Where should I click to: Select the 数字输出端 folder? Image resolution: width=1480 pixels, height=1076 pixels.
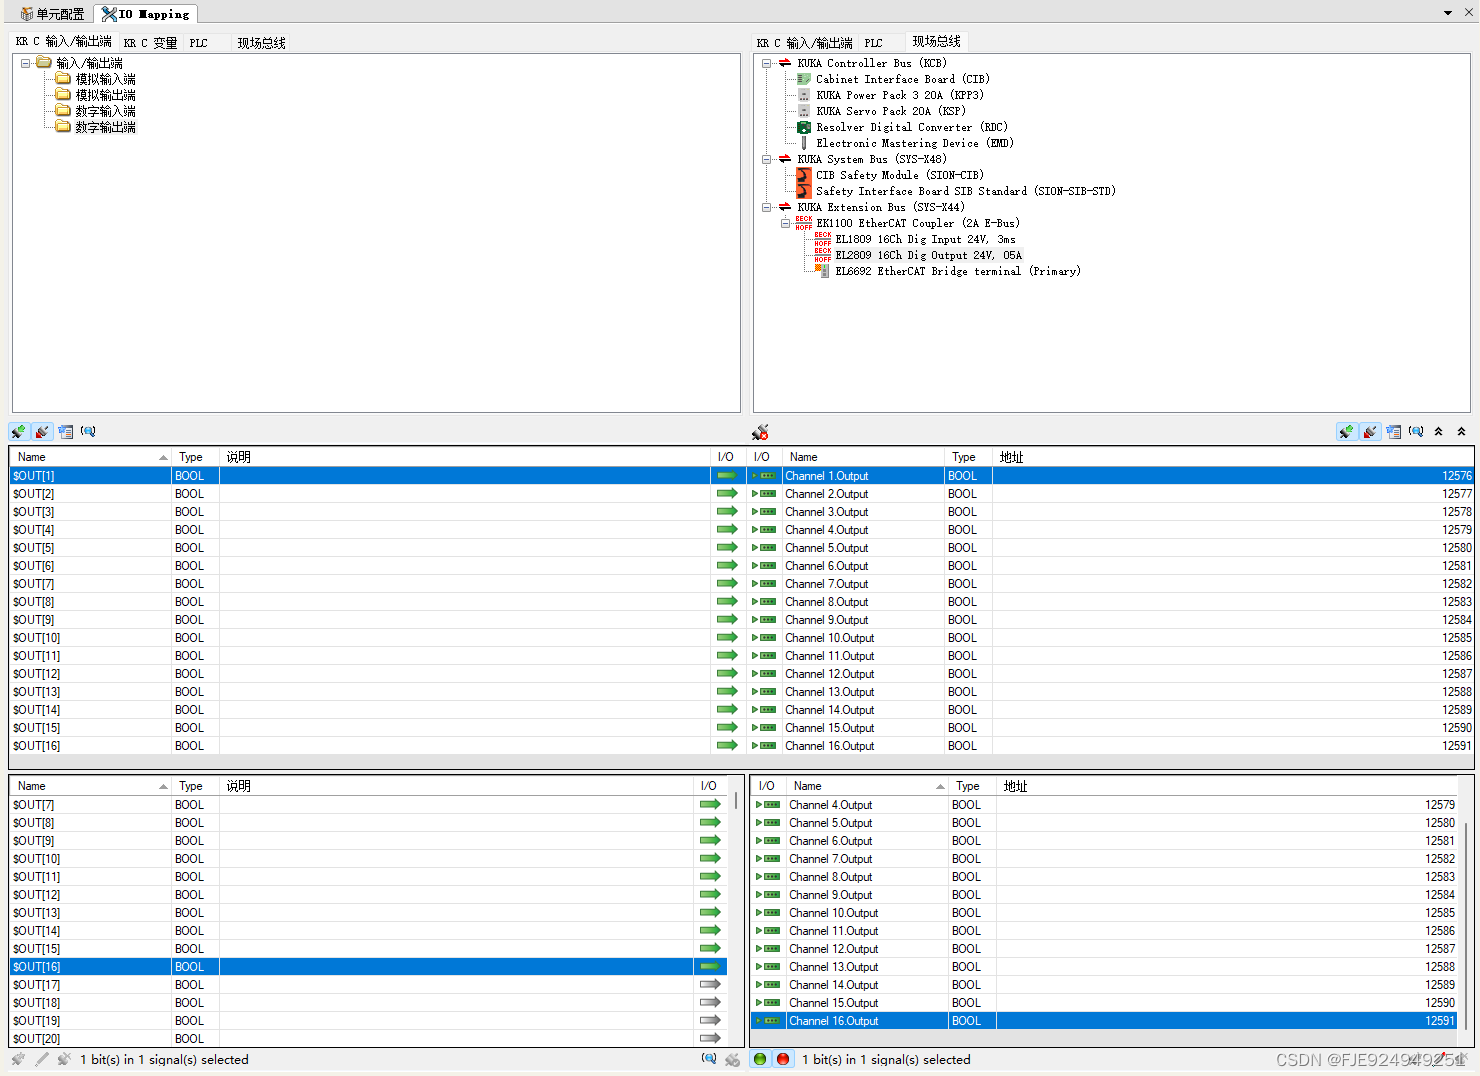[96, 127]
